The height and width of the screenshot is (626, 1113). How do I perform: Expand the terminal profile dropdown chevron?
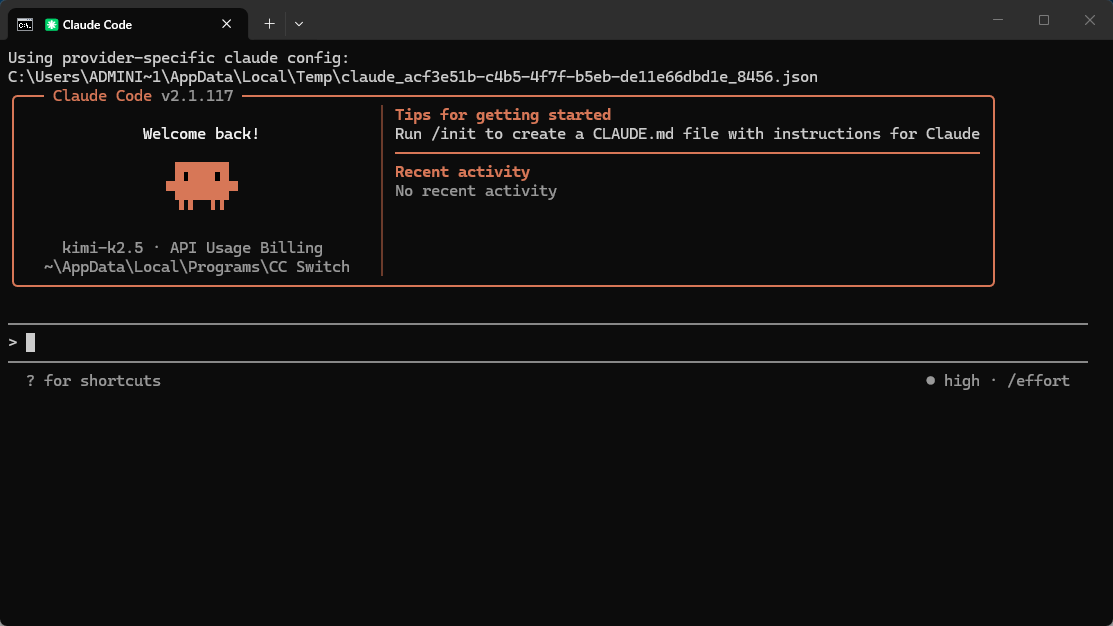pyautogui.click(x=299, y=24)
